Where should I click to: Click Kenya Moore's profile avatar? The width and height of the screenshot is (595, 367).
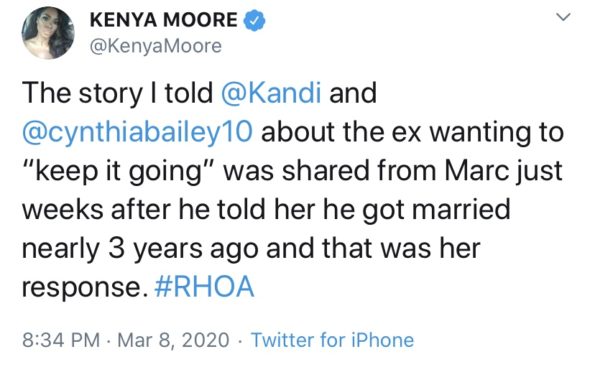pos(48,33)
